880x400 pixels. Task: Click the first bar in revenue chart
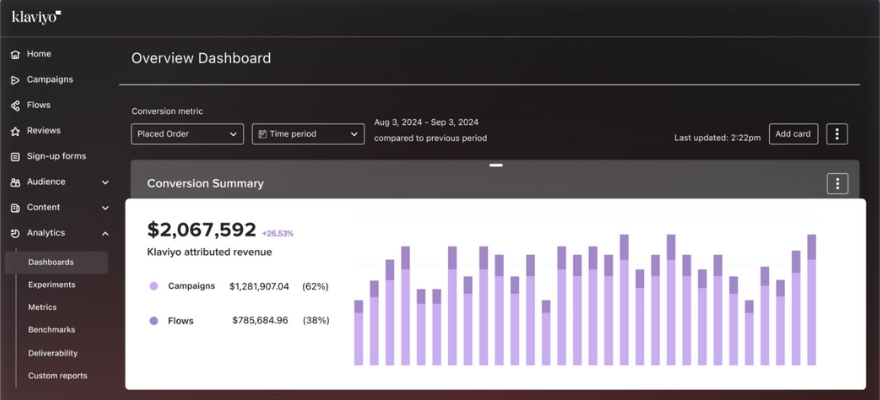pyautogui.click(x=359, y=333)
